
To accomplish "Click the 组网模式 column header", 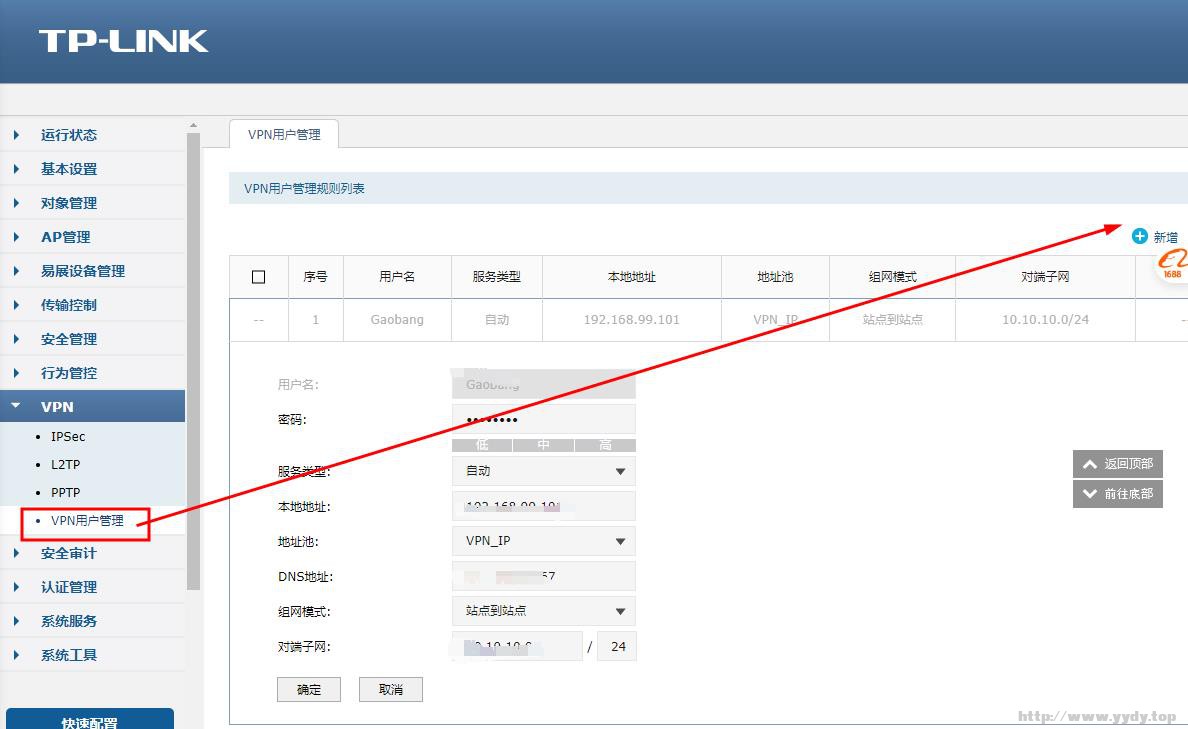I will point(893,277).
